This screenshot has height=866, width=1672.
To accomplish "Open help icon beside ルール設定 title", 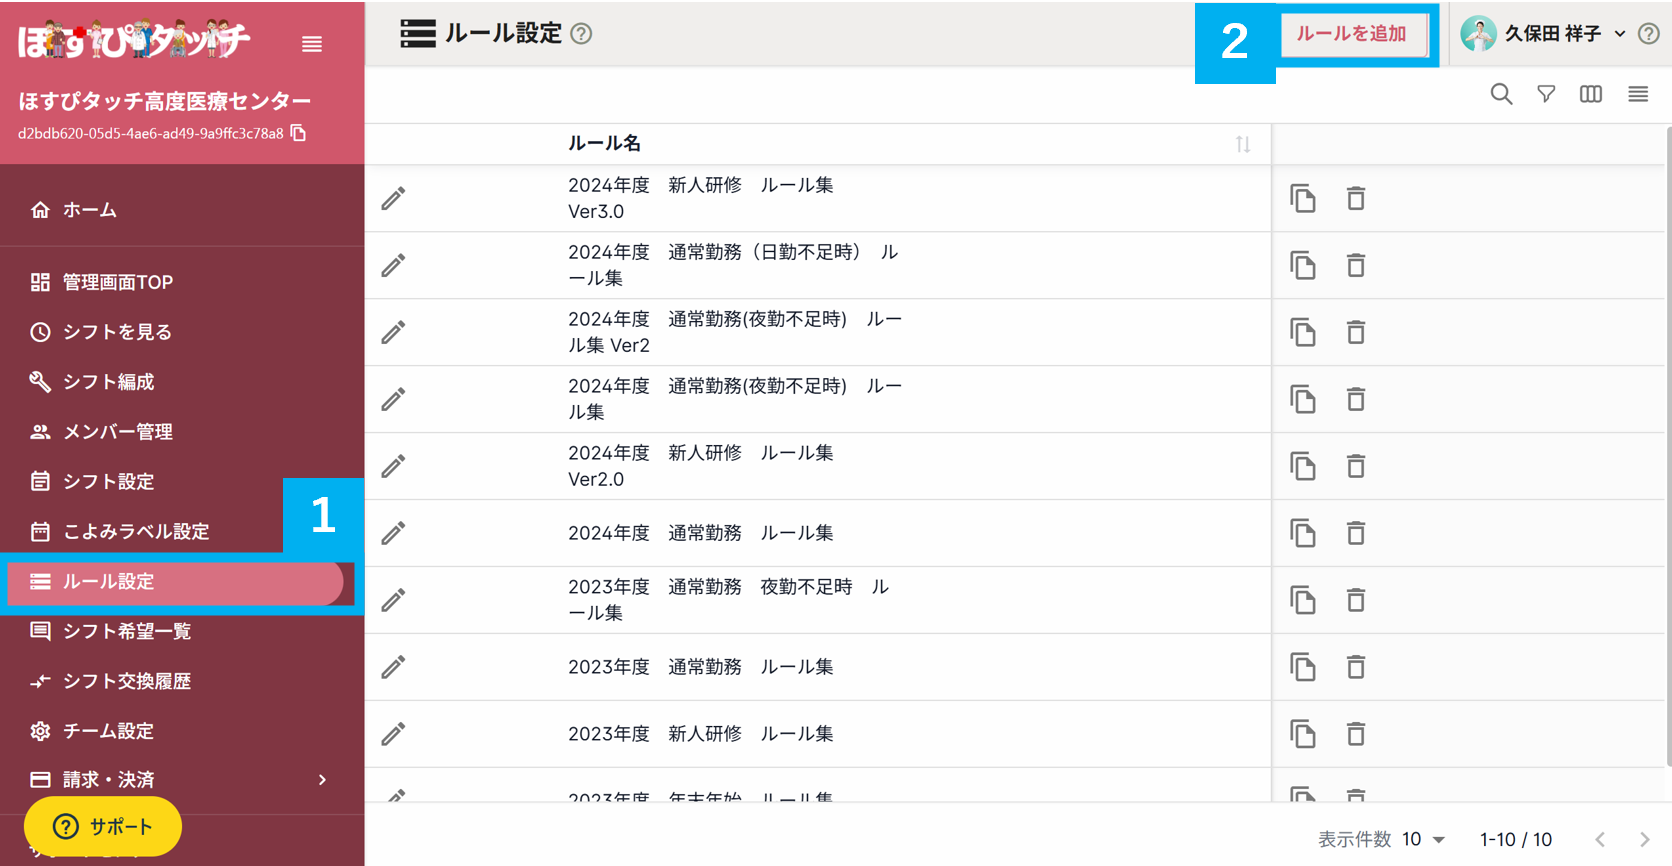I will coord(581,34).
